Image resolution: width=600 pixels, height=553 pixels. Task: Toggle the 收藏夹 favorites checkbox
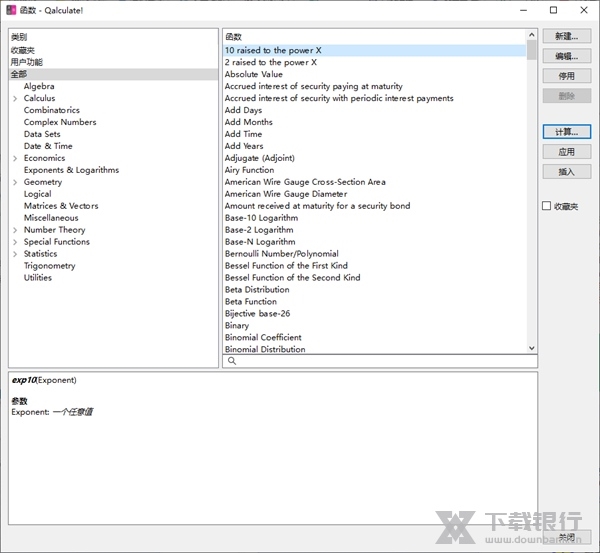tap(546, 206)
